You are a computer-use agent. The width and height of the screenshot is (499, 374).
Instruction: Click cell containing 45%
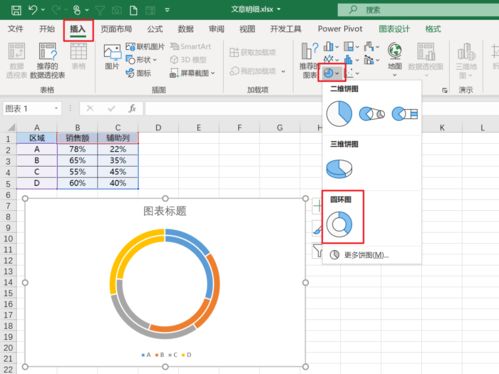coord(118,172)
